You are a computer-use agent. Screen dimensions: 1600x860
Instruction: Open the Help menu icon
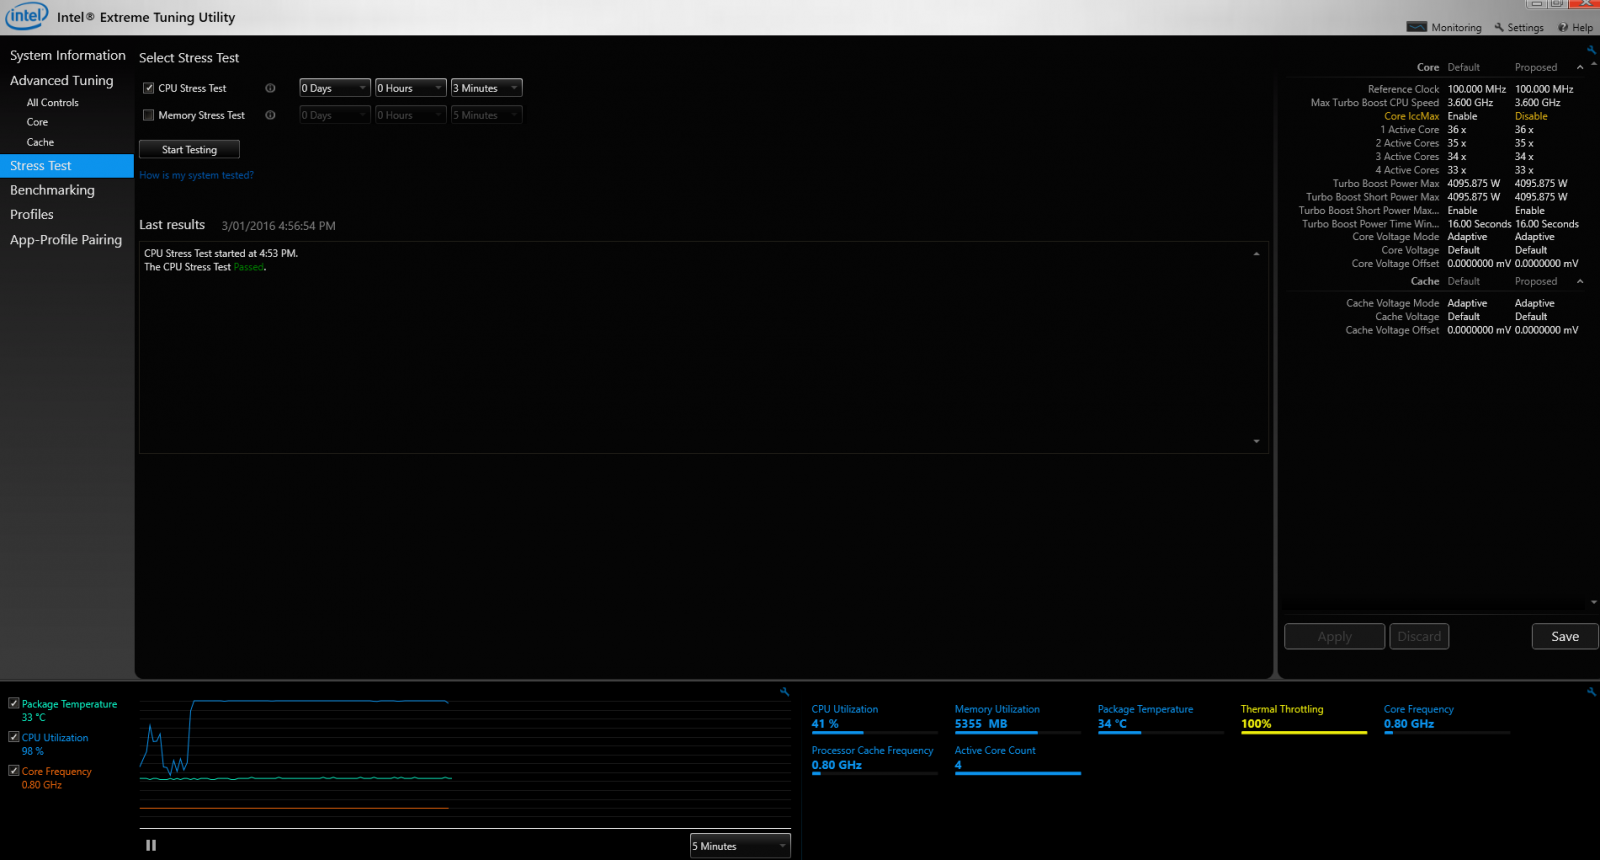pyautogui.click(x=1563, y=27)
